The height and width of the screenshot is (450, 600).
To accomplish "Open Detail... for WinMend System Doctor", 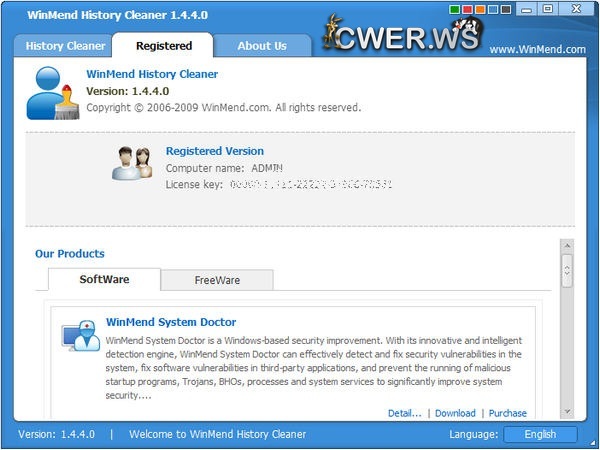I will 404,413.
